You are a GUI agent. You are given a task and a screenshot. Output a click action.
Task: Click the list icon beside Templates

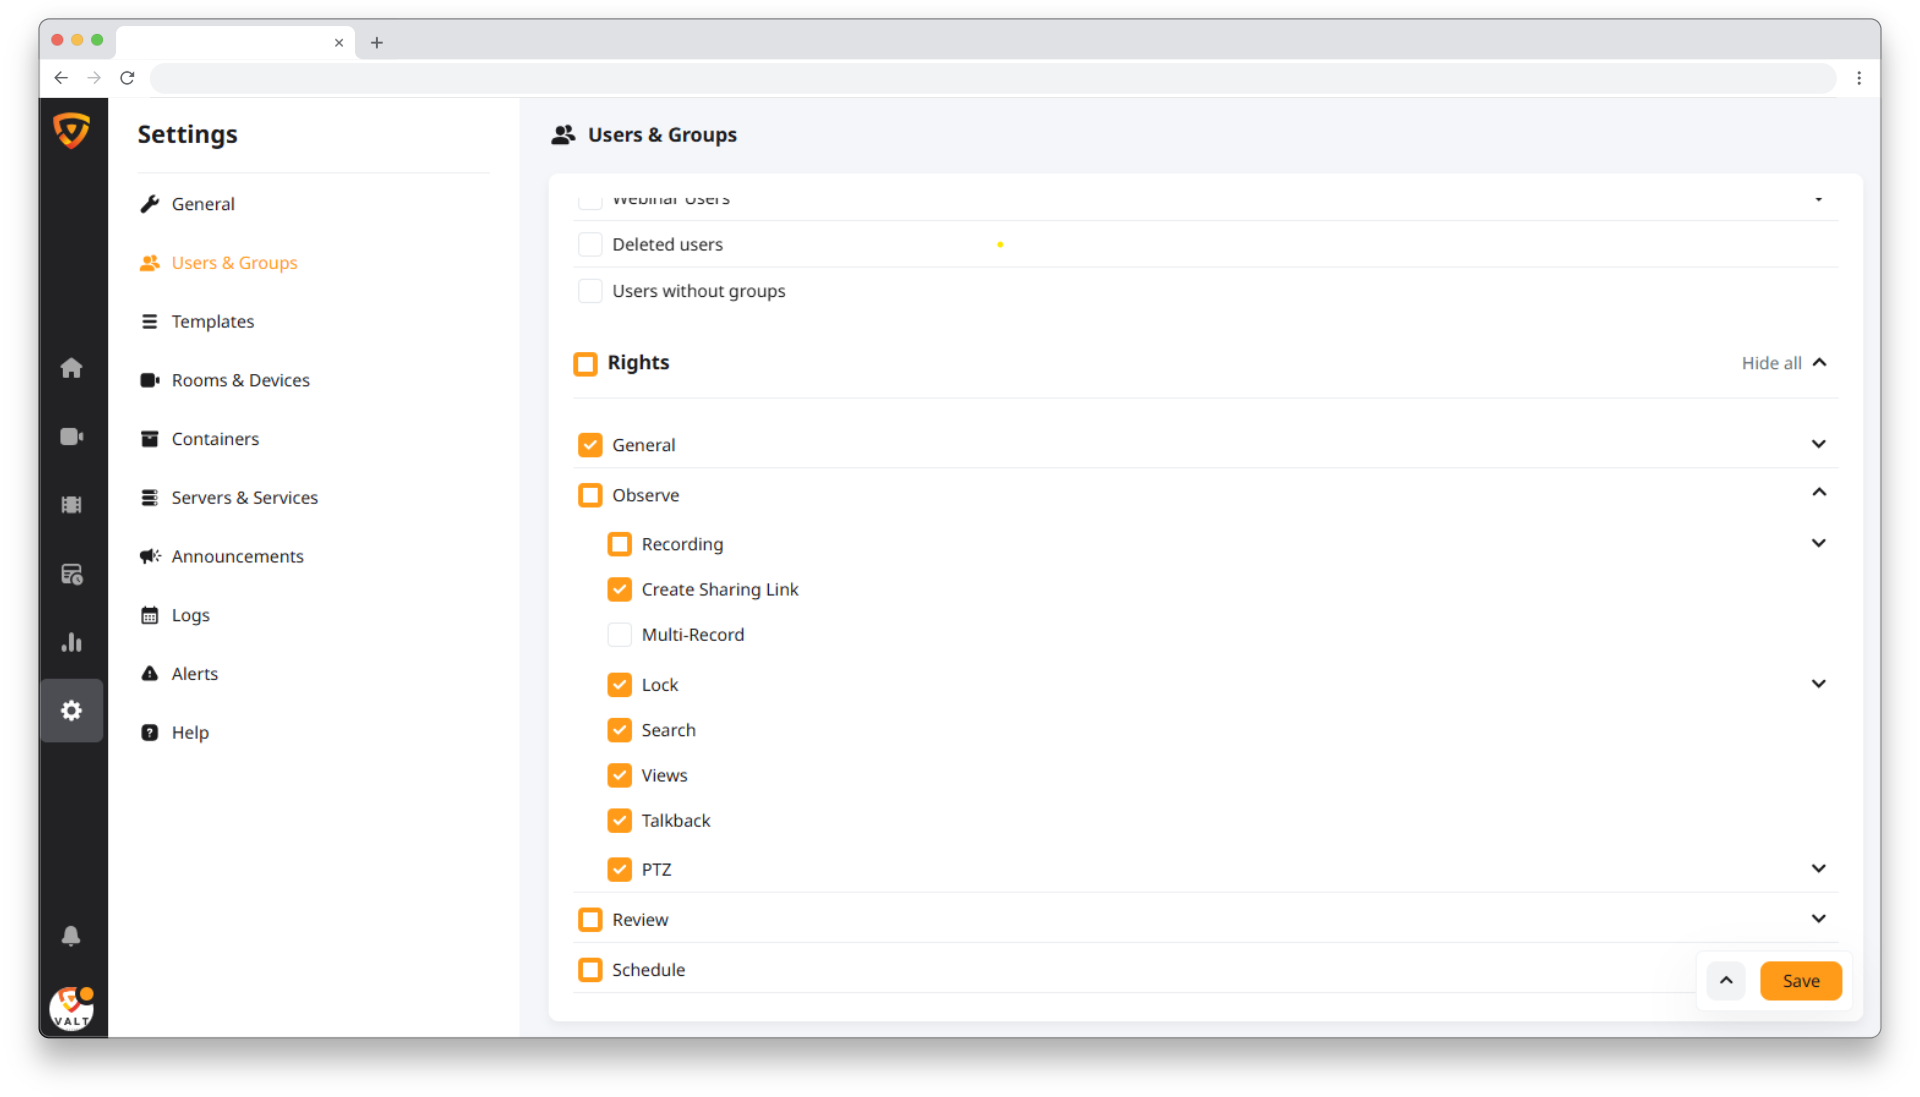coord(150,322)
